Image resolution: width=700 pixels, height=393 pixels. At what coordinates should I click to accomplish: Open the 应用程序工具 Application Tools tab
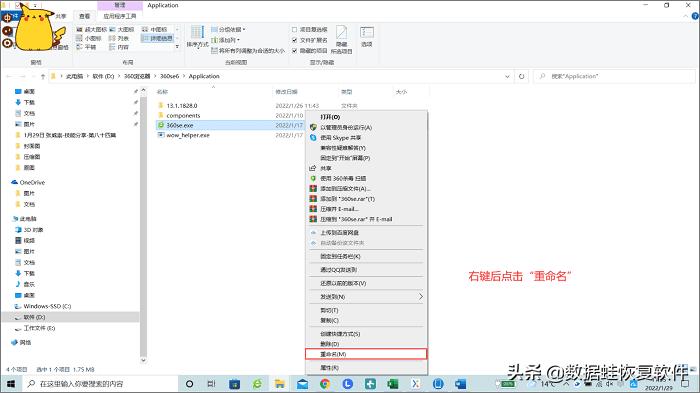(x=120, y=16)
